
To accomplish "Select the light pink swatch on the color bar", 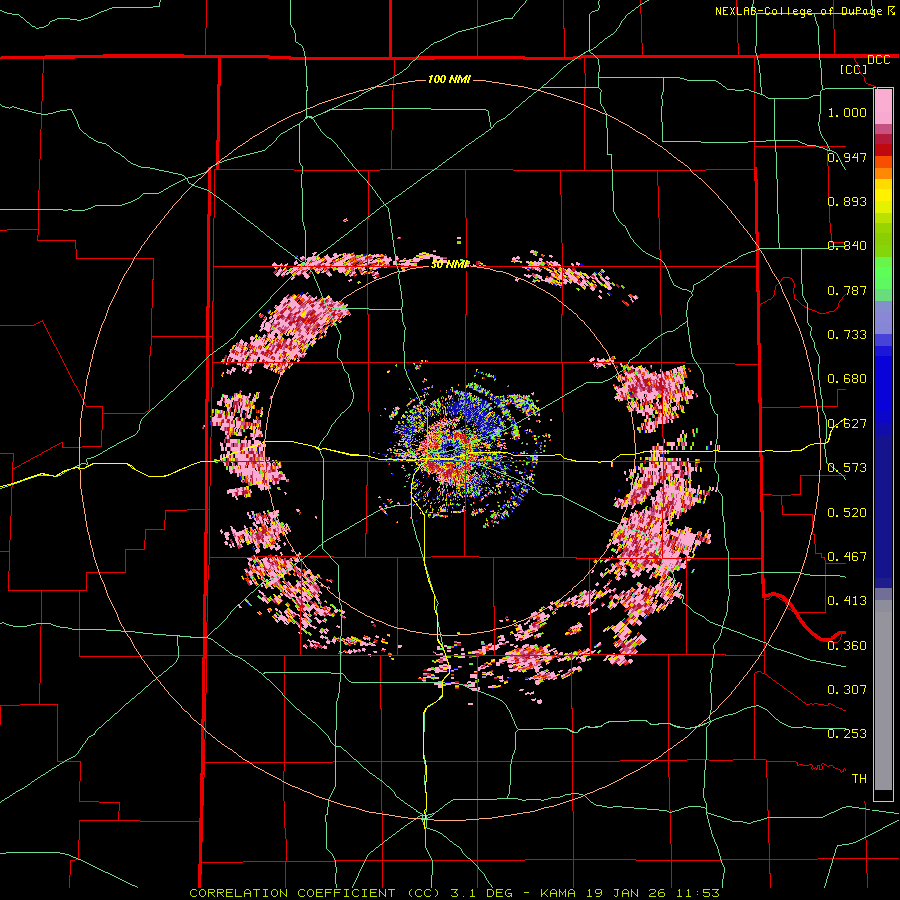I will point(883,107).
